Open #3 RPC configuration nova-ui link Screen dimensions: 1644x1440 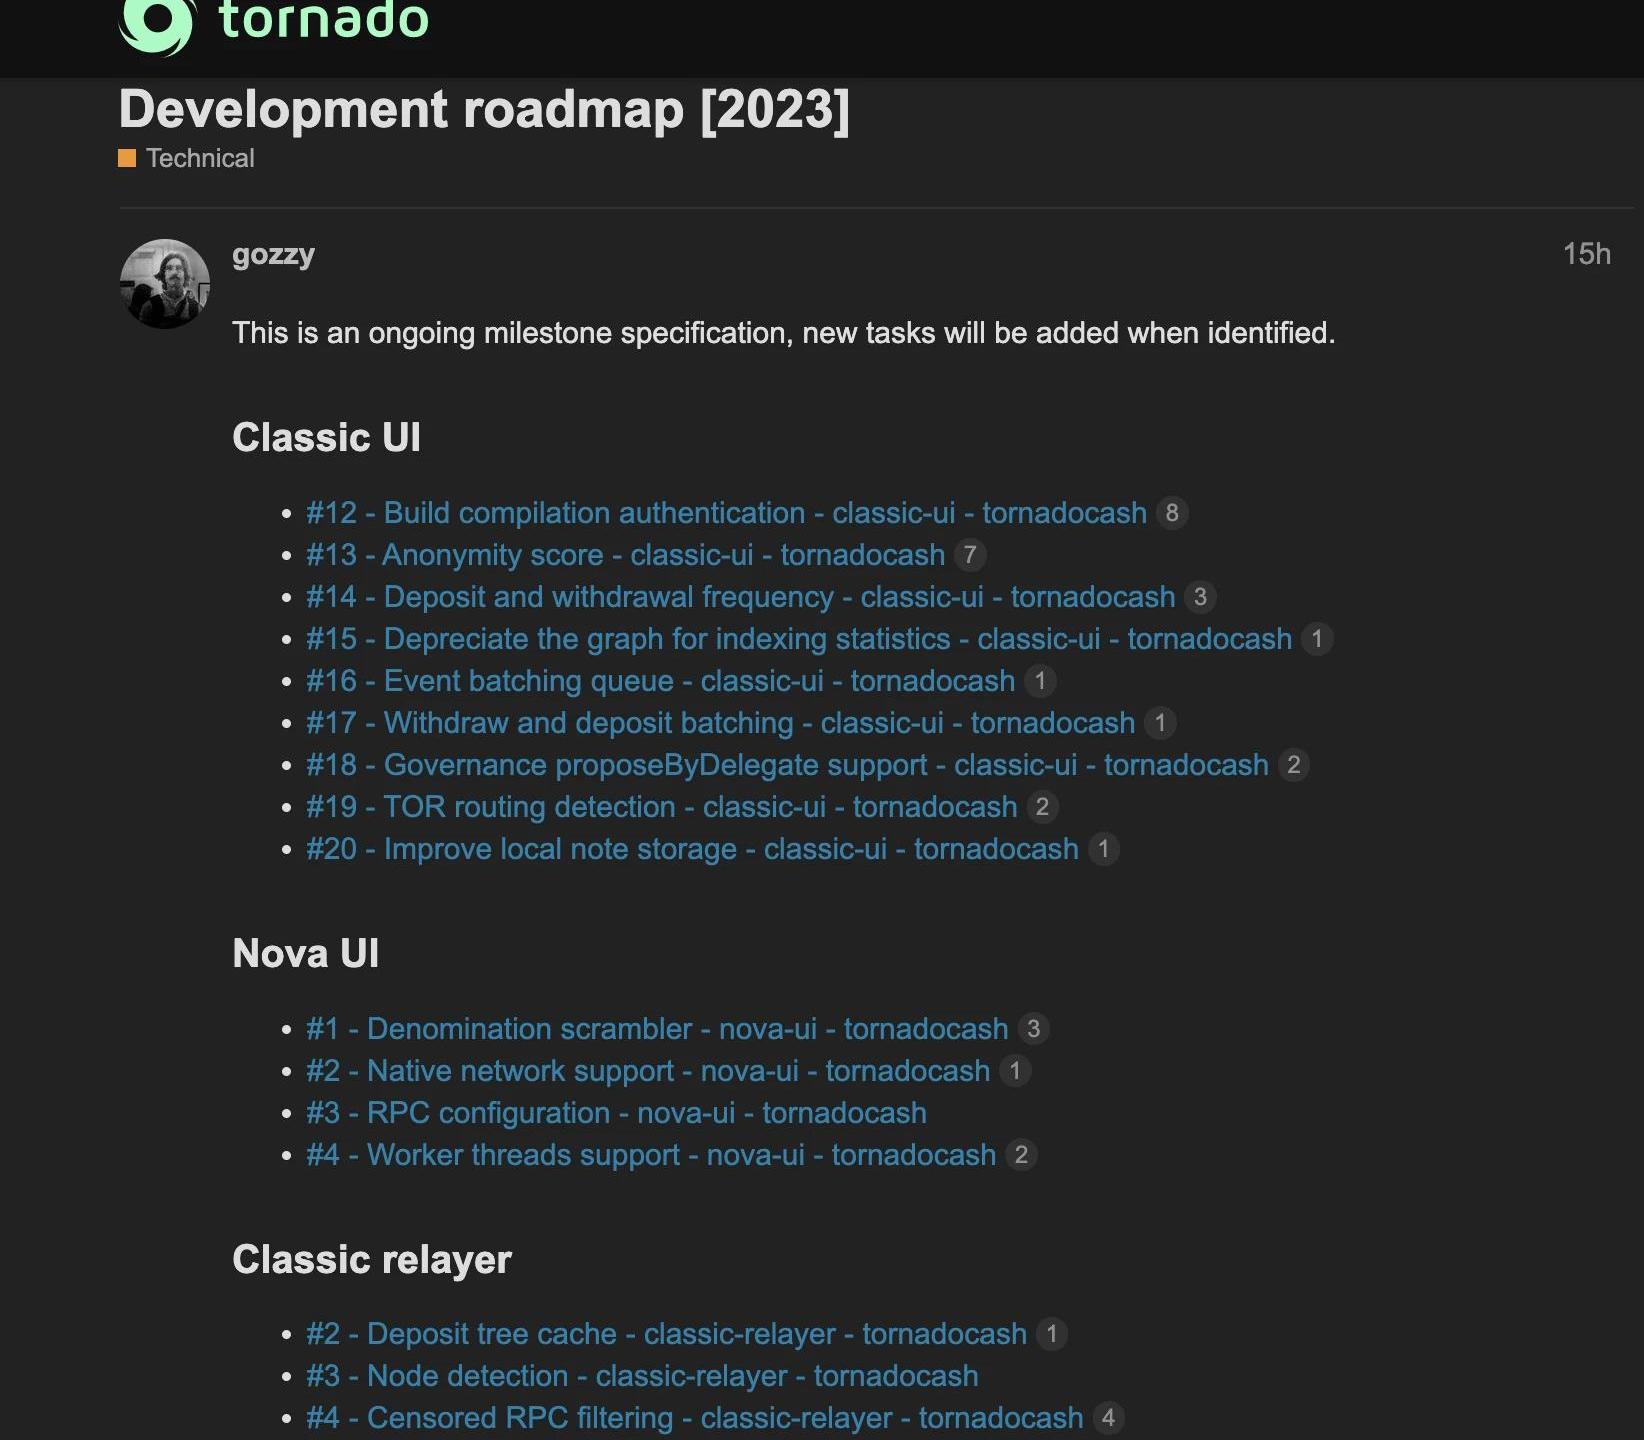(616, 1113)
